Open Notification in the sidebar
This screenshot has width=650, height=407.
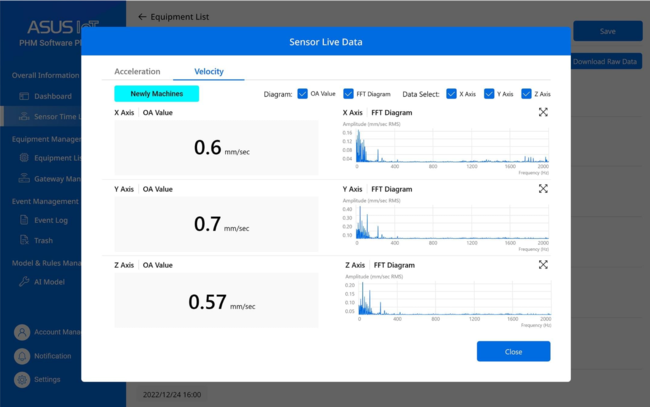[x=52, y=356]
